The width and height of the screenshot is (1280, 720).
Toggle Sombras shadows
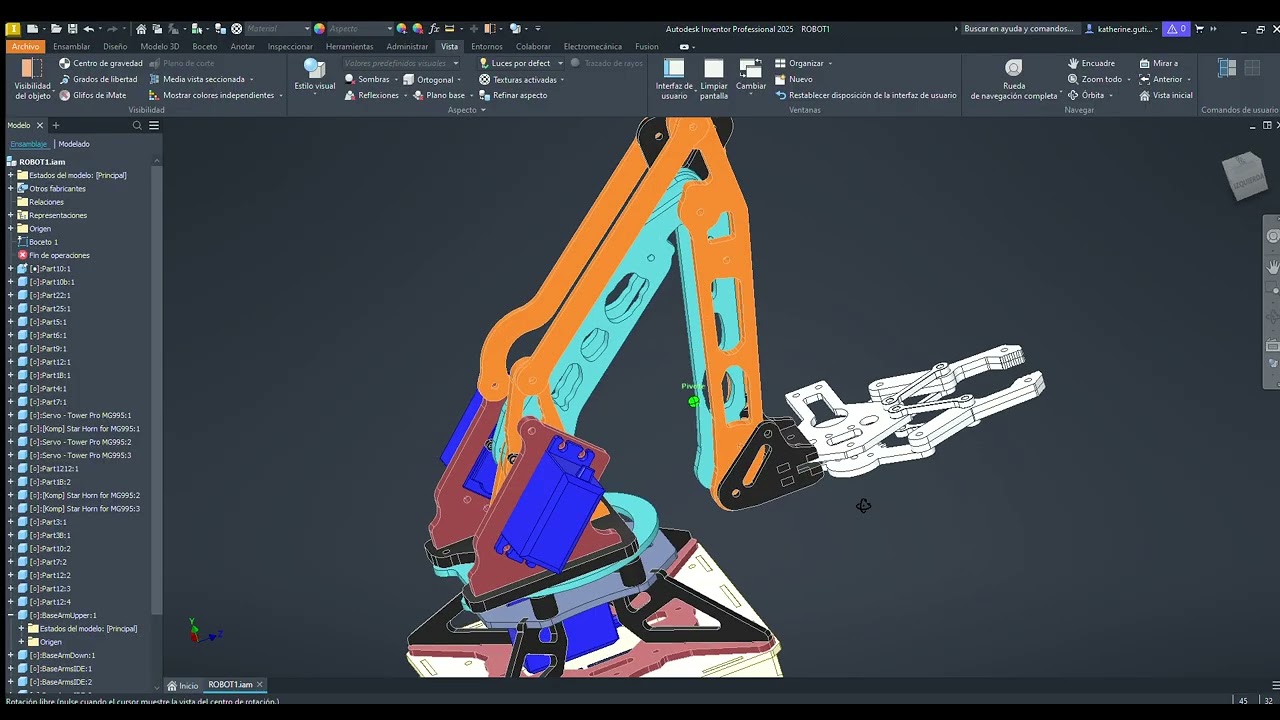366,79
